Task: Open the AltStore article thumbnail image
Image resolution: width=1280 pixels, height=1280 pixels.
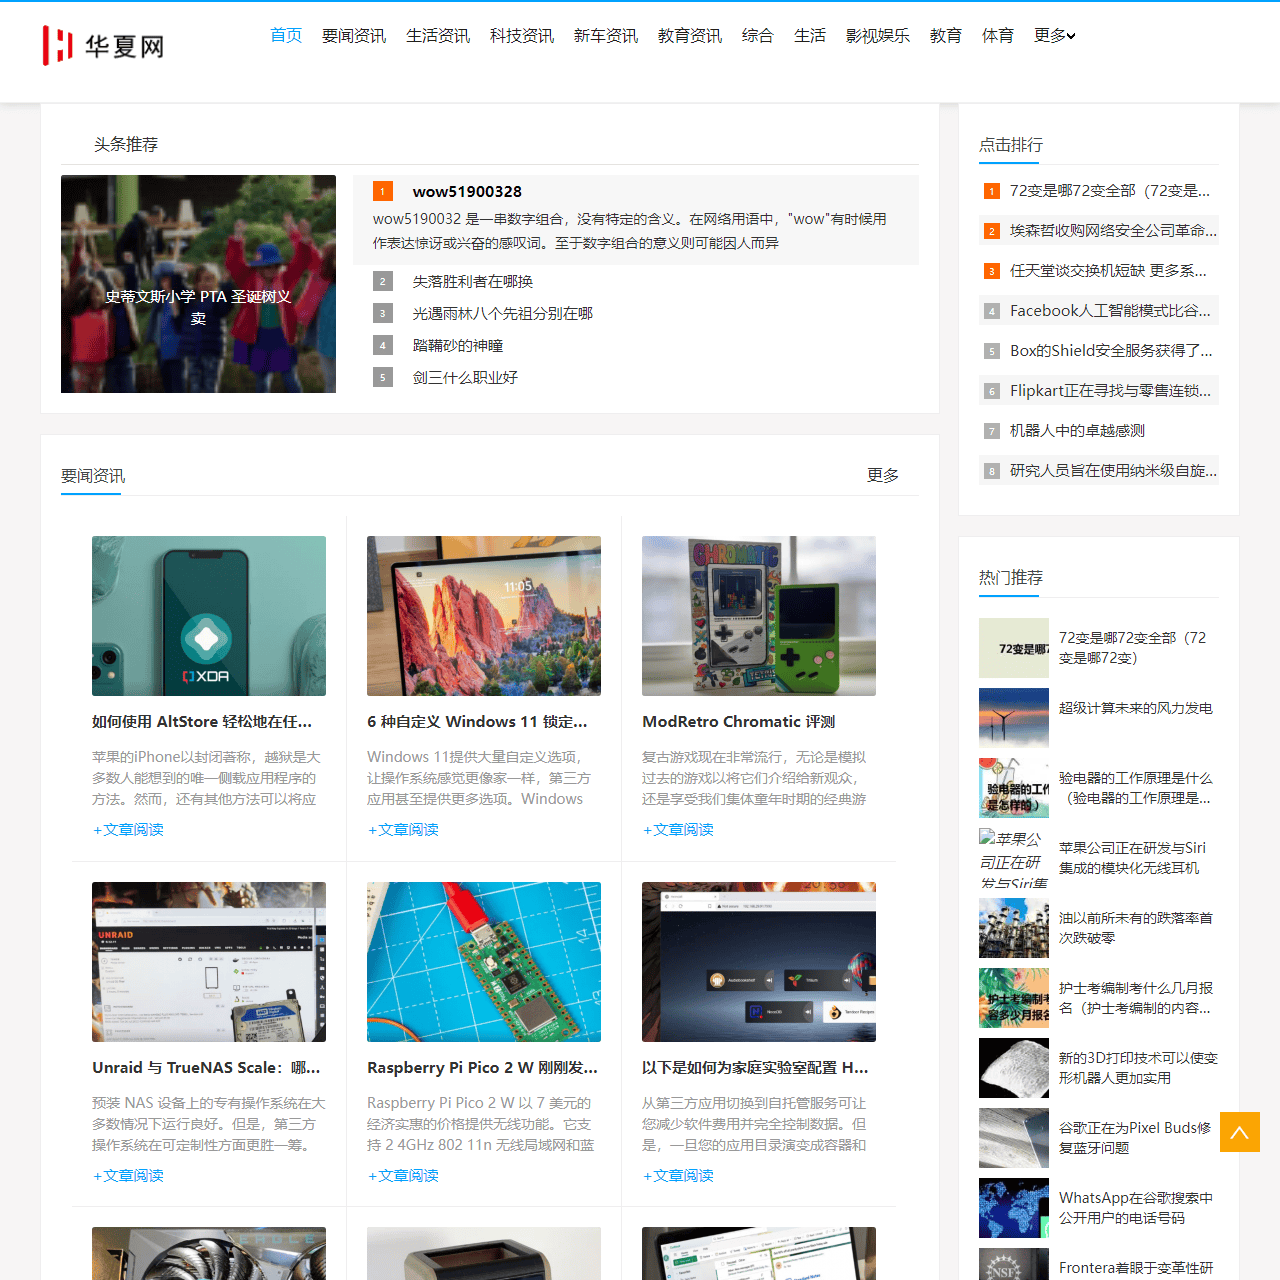Action: point(209,616)
